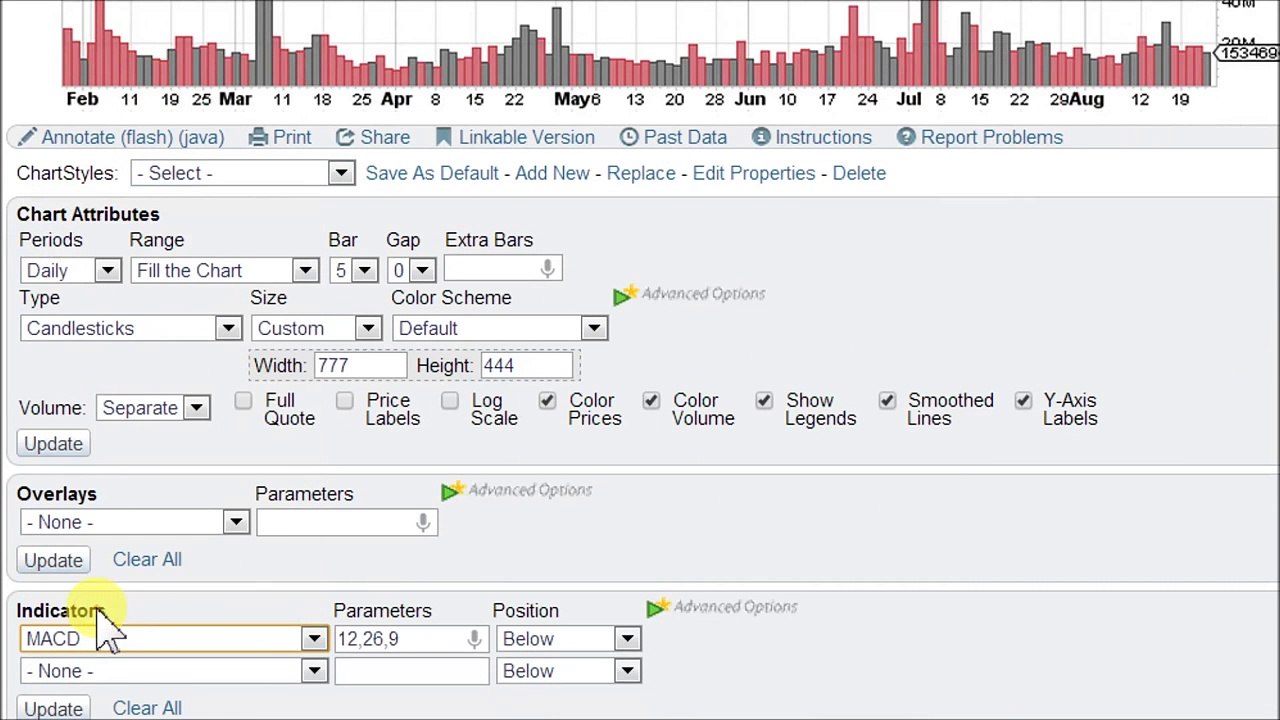Open the Instructions link
The image size is (1280, 720).
(x=823, y=137)
